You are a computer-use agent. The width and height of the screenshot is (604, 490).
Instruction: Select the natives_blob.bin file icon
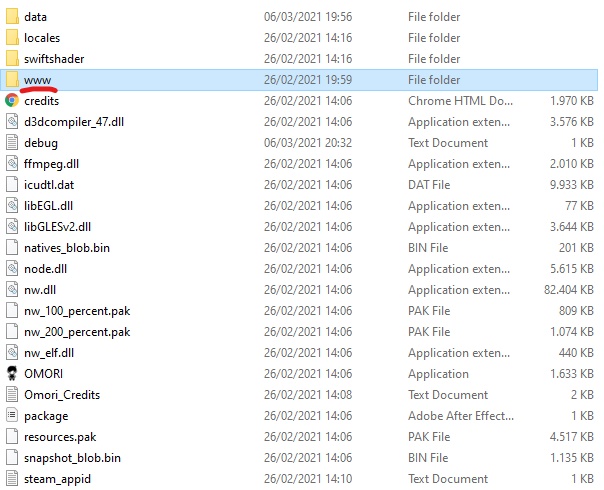[12, 248]
